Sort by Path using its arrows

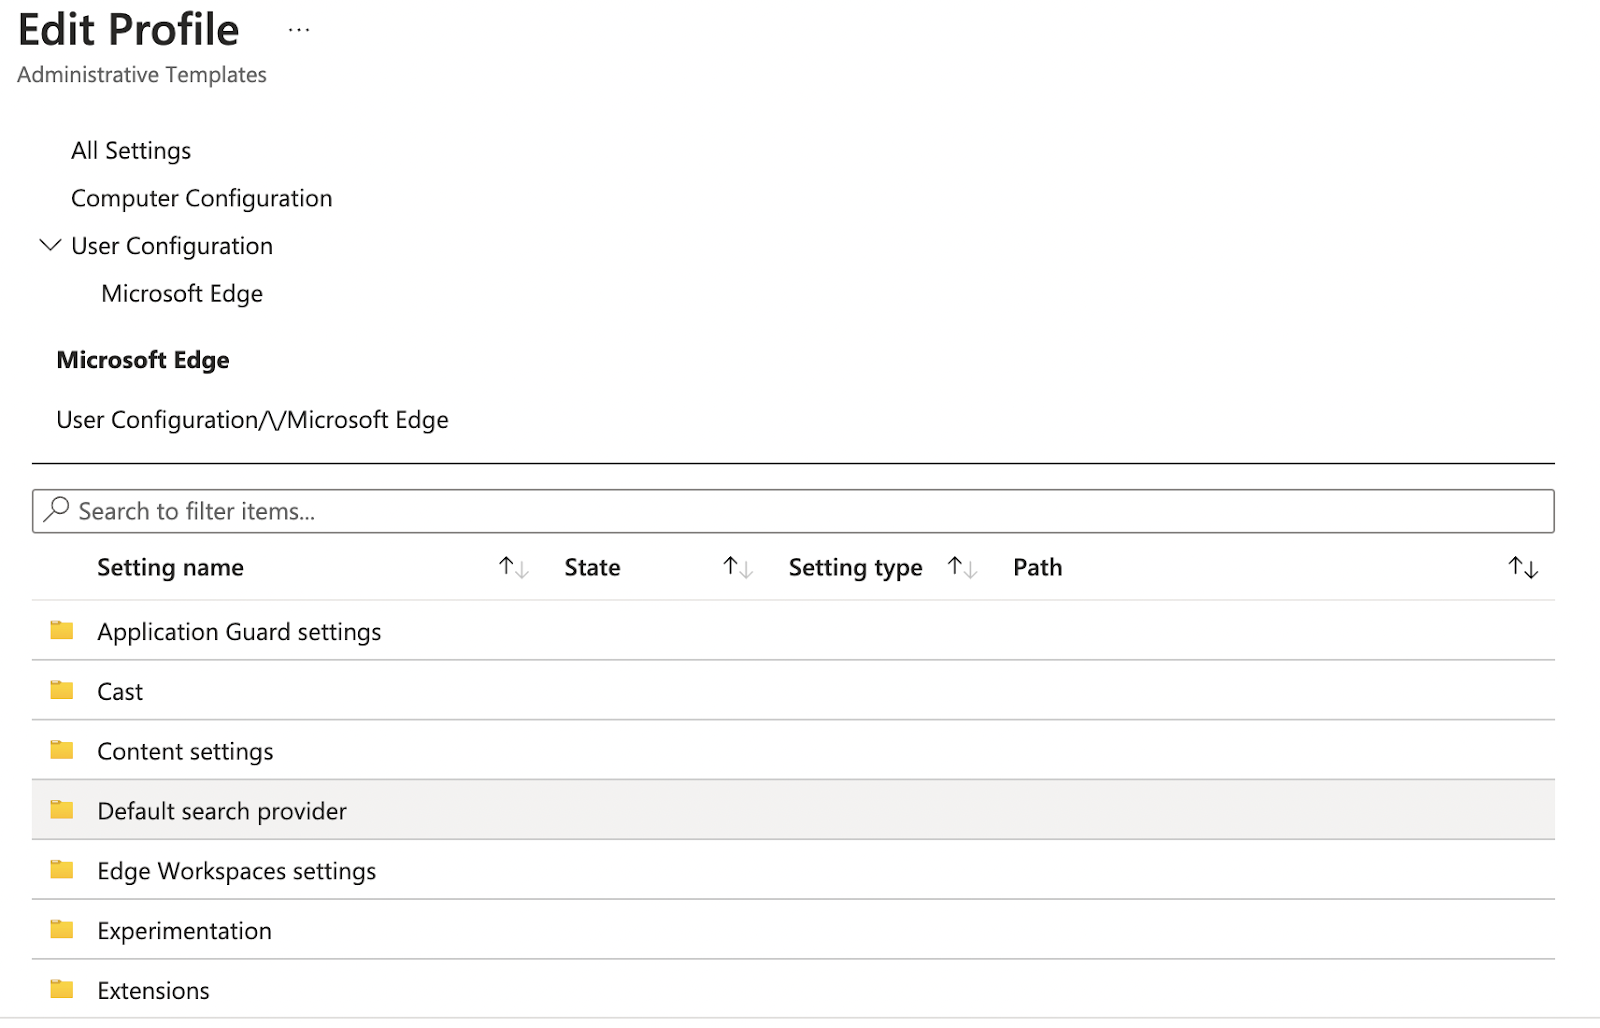pos(1523,568)
